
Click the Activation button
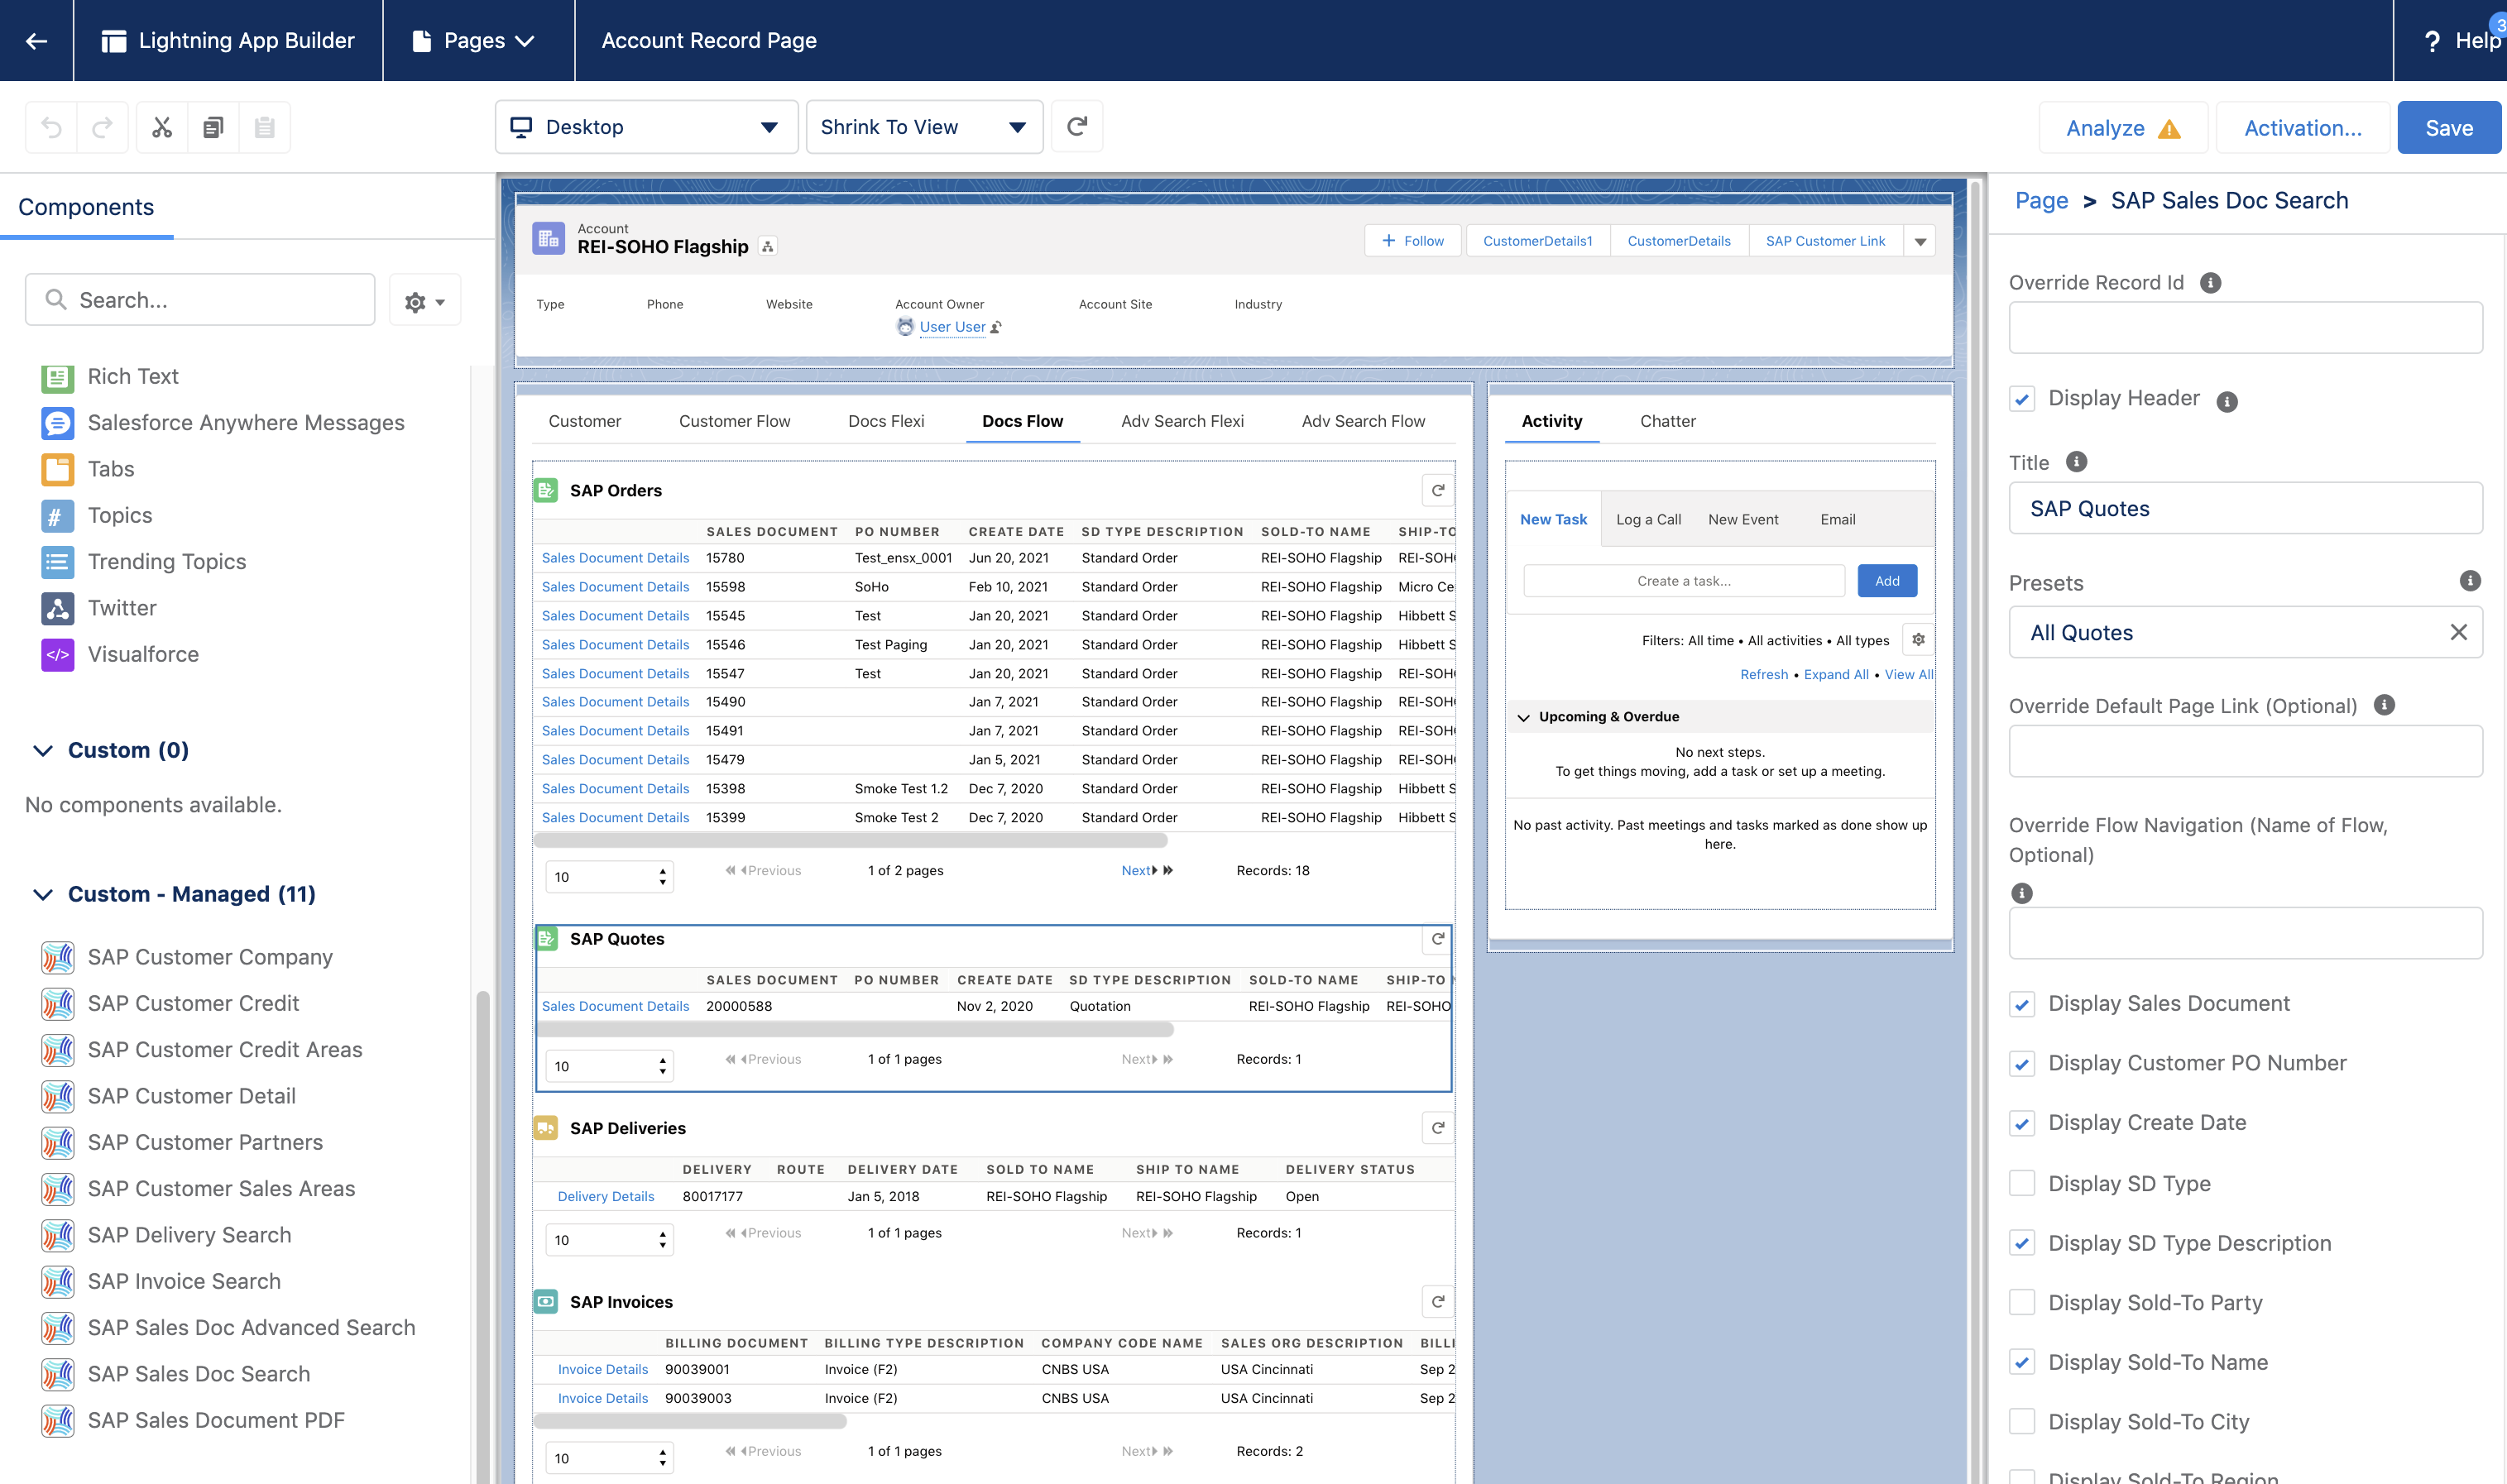[2302, 128]
